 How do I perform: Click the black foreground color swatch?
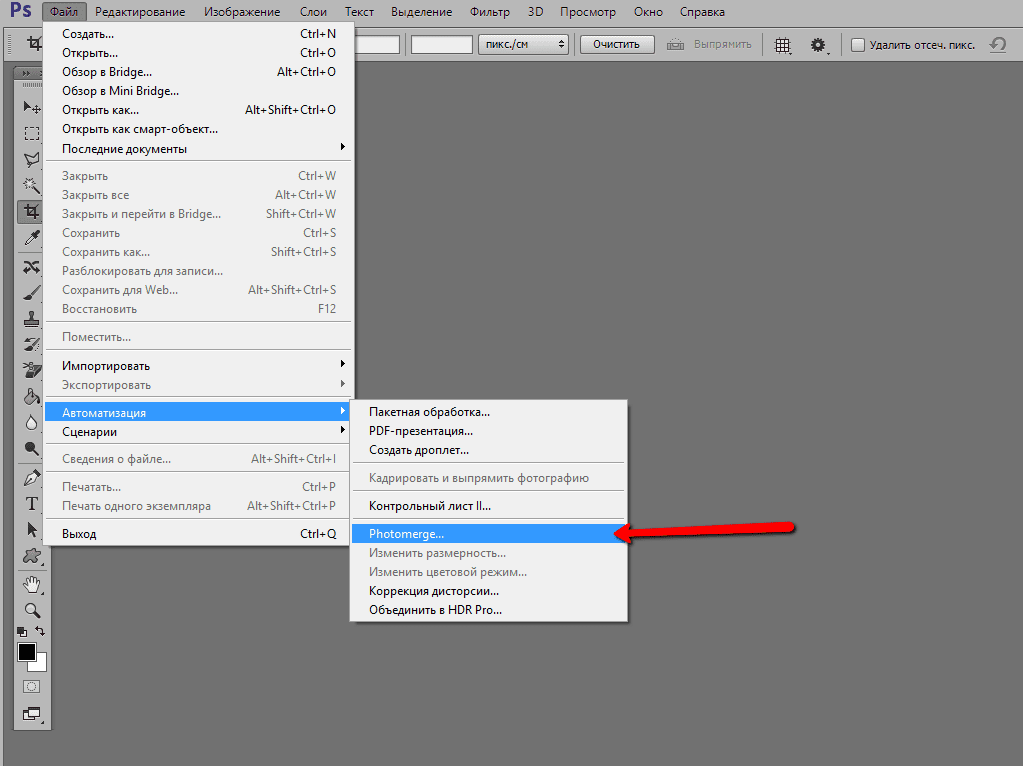tap(27, 652)
